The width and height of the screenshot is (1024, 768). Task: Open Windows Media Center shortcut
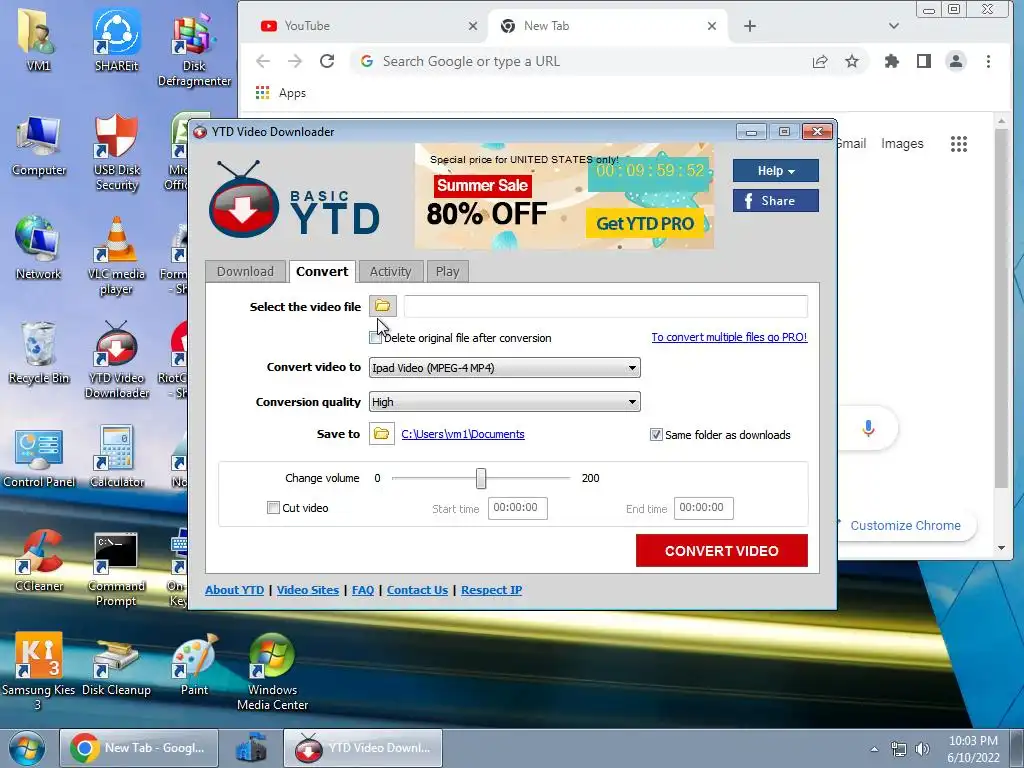pyautogui.click(x=272, y=671)
